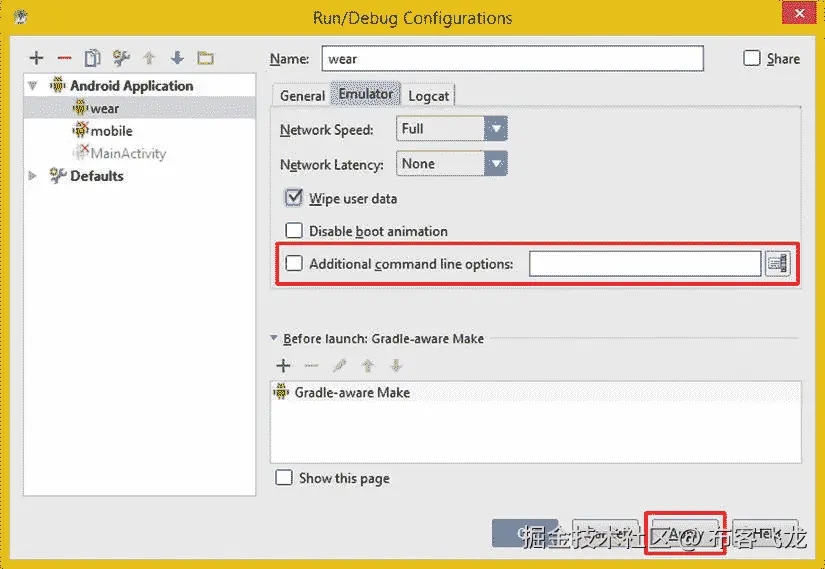Screen dimensions: 825x569
Task: Switch to the Emulator tab
Action: point(366,94)
